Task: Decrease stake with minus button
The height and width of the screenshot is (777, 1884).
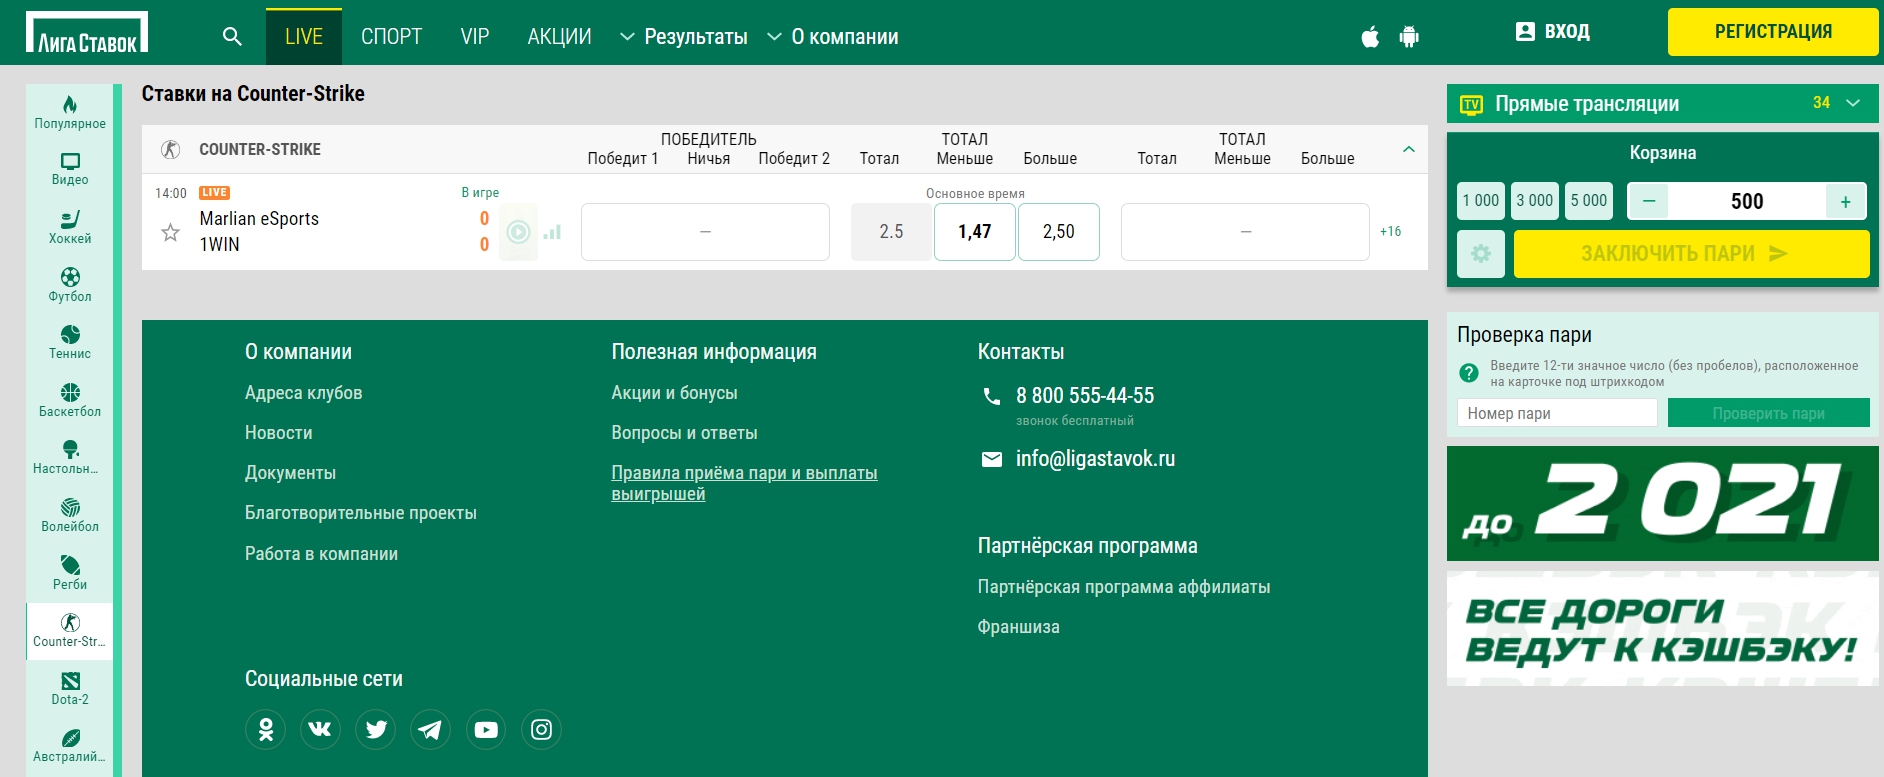Action: coord(1649,201)
